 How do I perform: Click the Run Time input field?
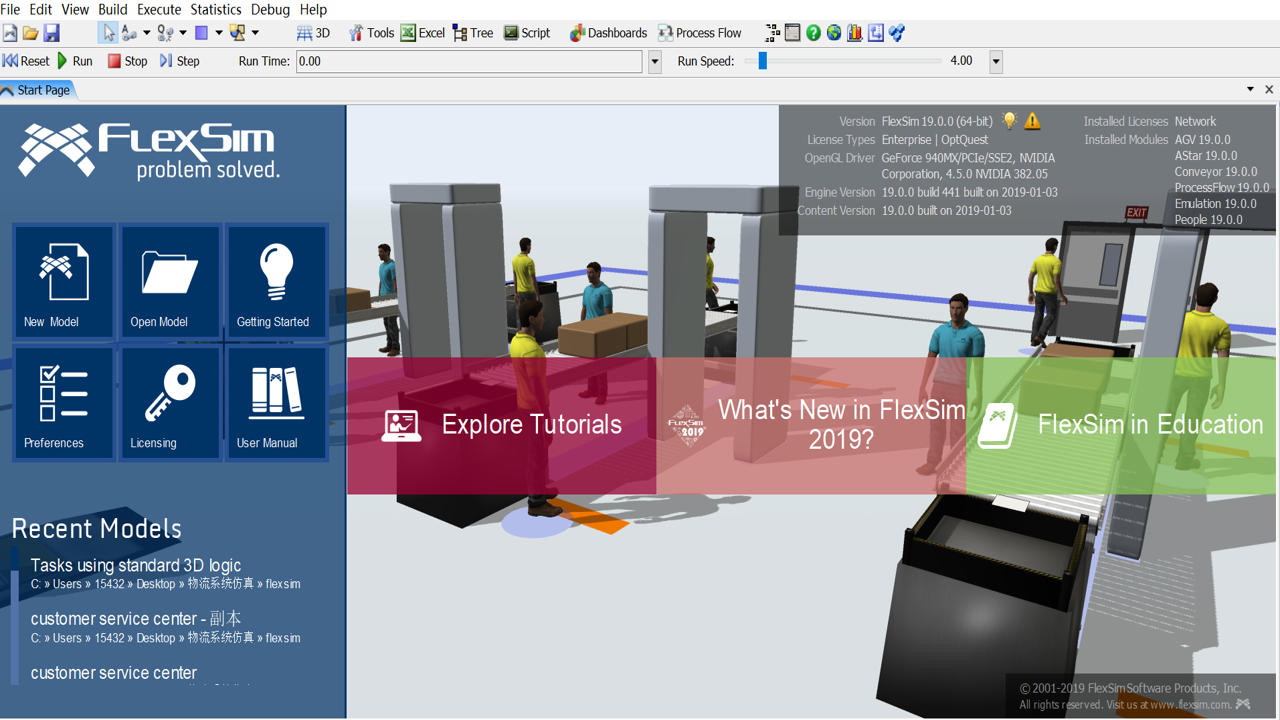pyautogui.click(x=469, y=61)
